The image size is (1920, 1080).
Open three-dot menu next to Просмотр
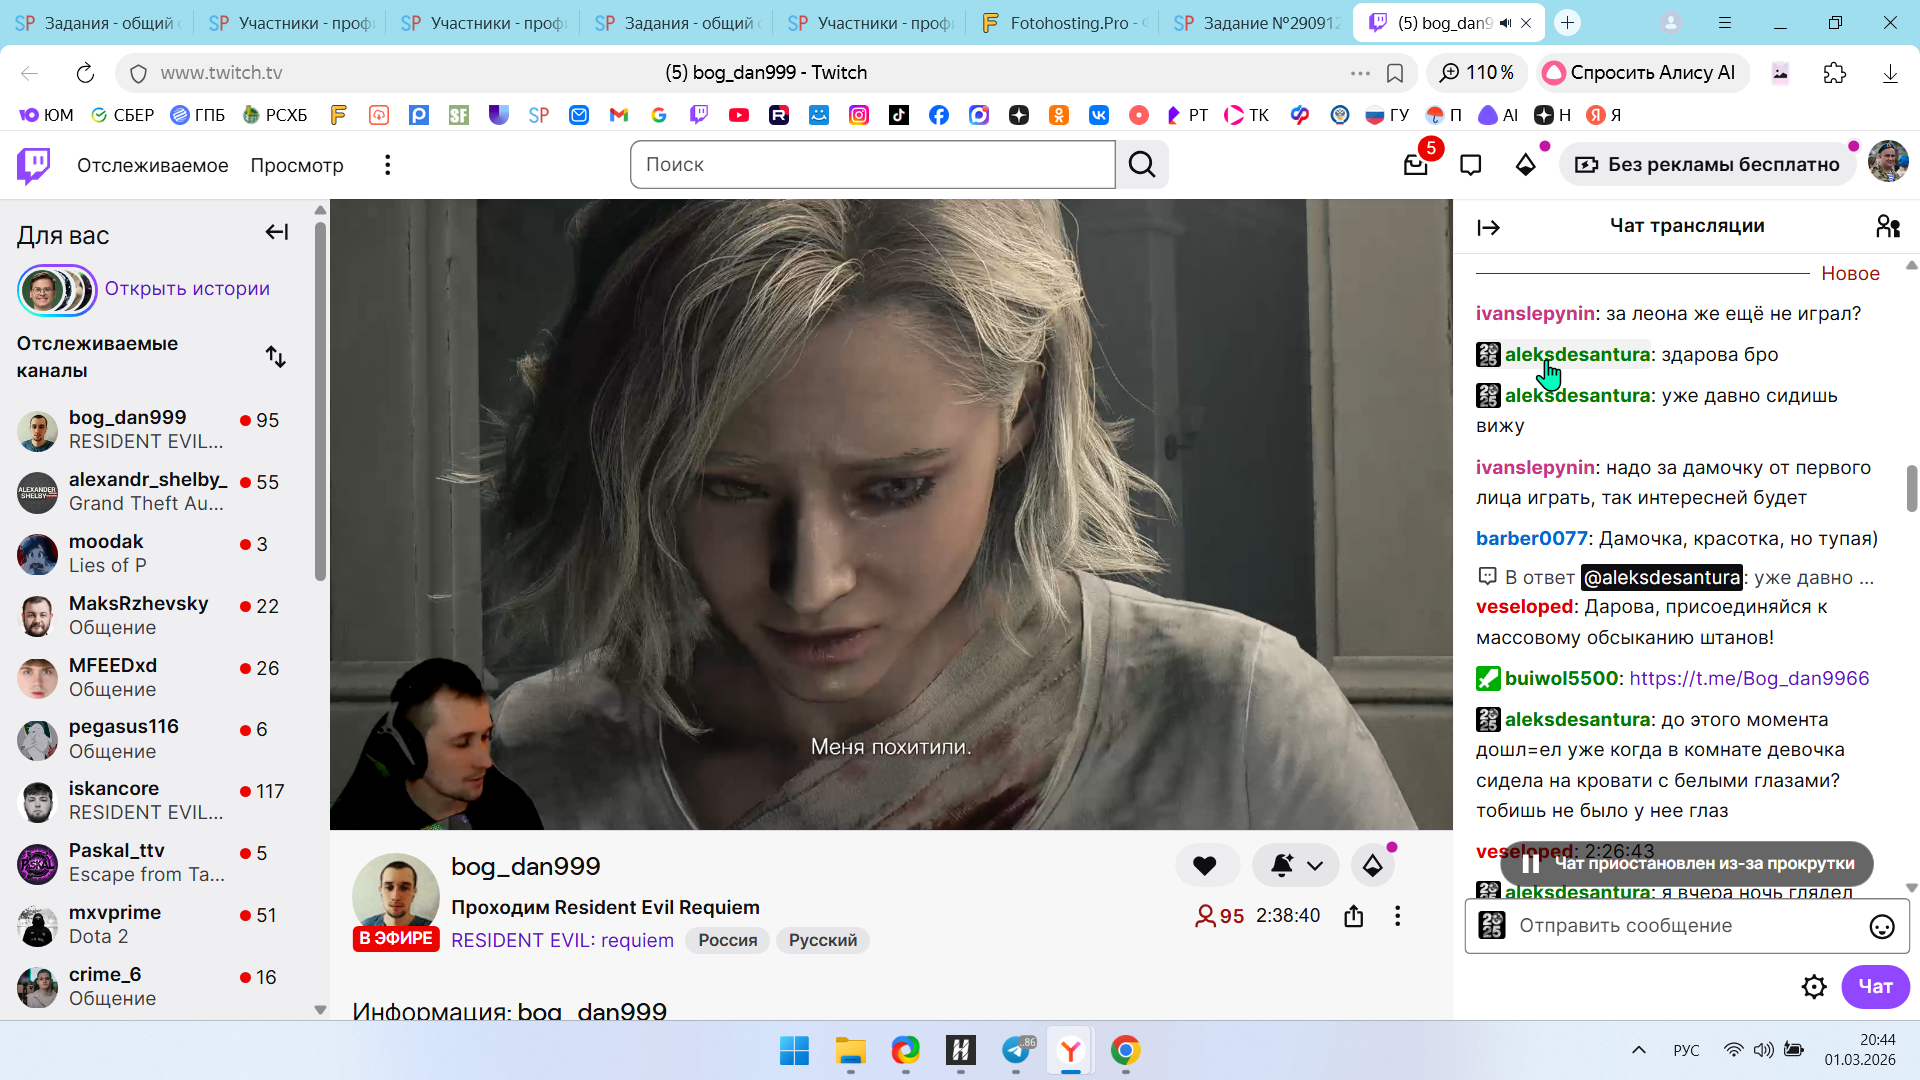[x=387, y=165]
